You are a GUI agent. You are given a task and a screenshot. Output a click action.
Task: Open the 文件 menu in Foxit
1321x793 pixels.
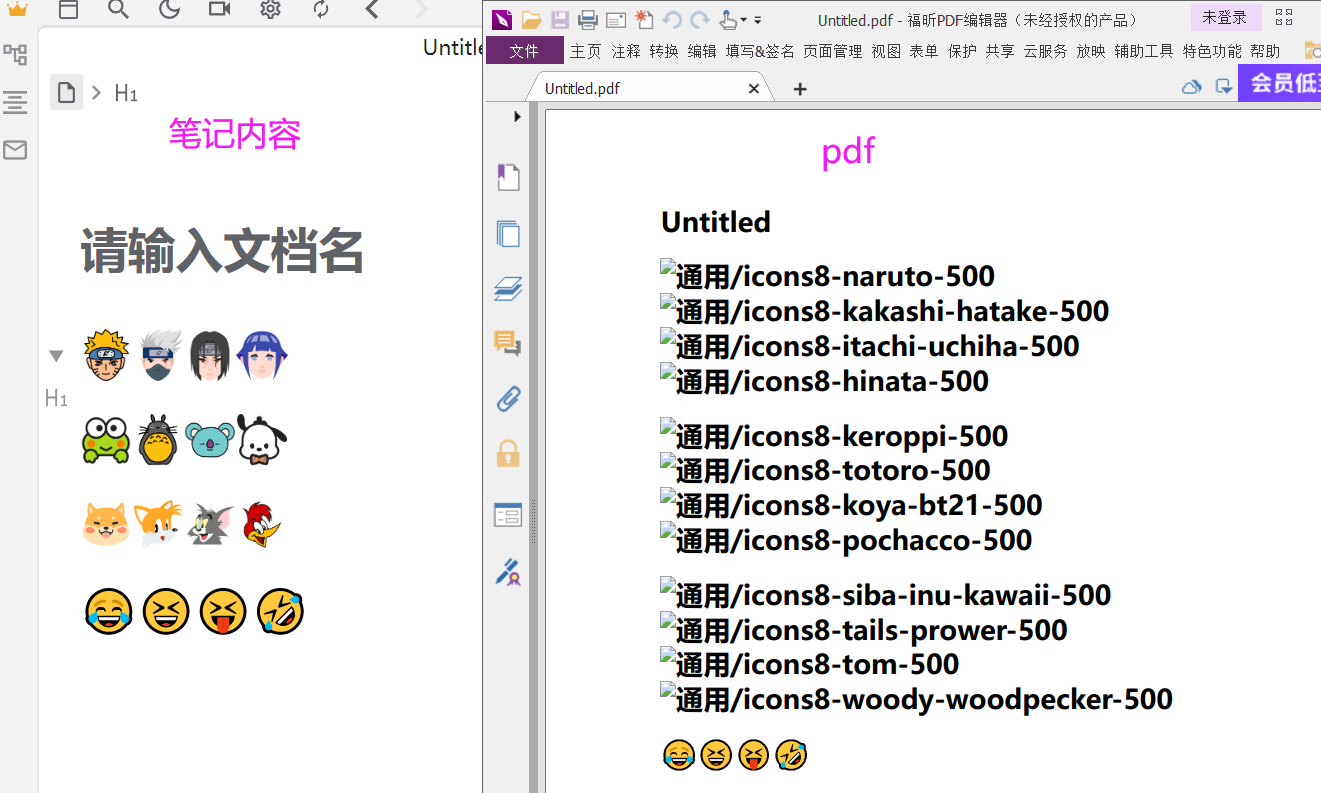[x=524, y=51]
